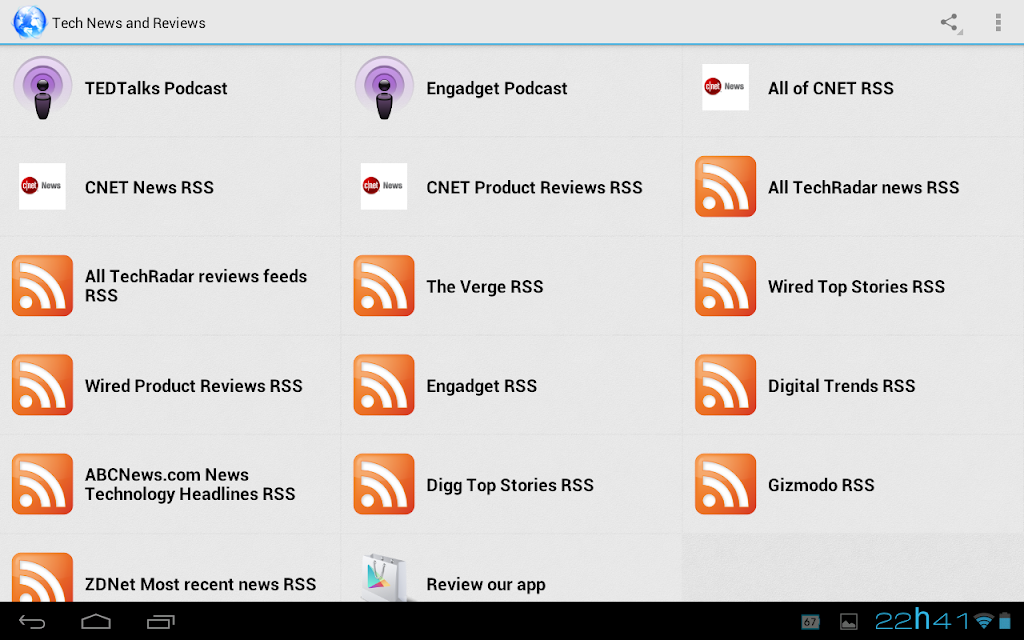Open the 'Engadget Podcast' text label
Viewport: 1024px width, 640px height.
[497, 89]
